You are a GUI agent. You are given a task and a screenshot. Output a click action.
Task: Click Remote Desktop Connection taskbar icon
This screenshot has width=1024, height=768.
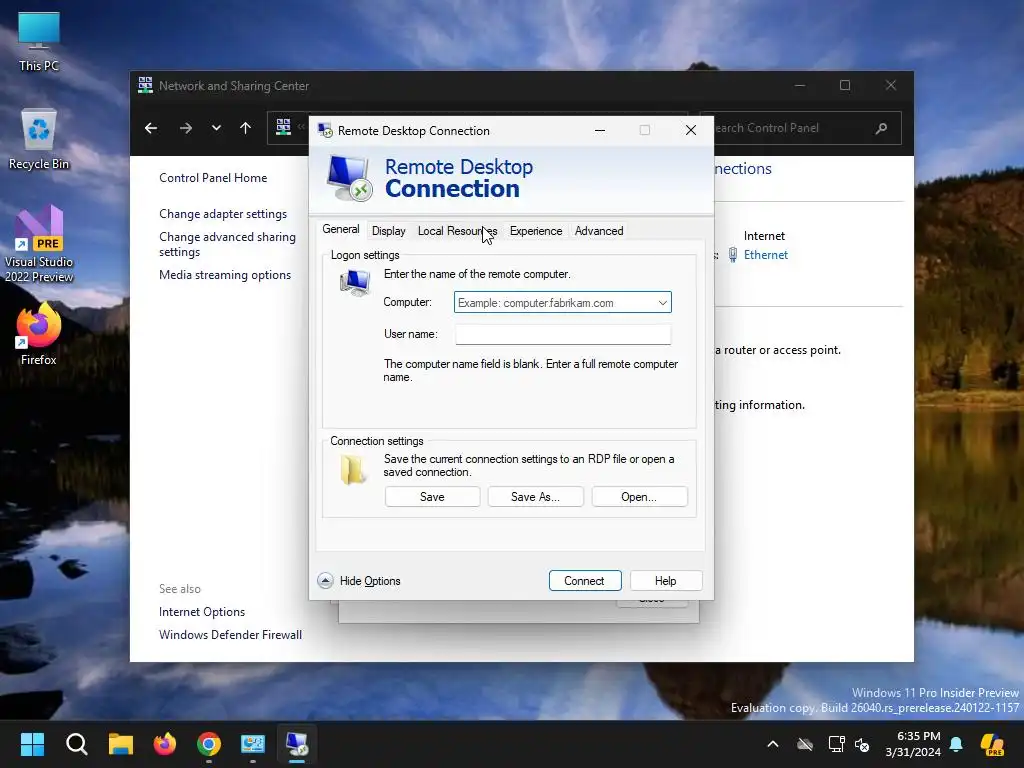coord(297,744)
